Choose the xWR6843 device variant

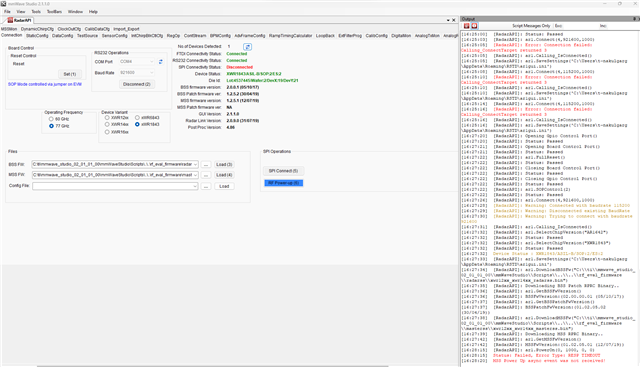(137, 118)
